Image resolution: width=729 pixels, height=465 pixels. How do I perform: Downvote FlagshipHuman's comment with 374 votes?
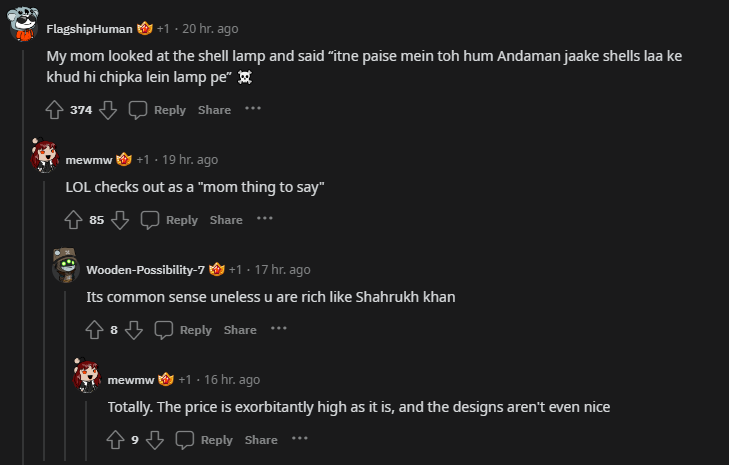[x=107, y=110]
